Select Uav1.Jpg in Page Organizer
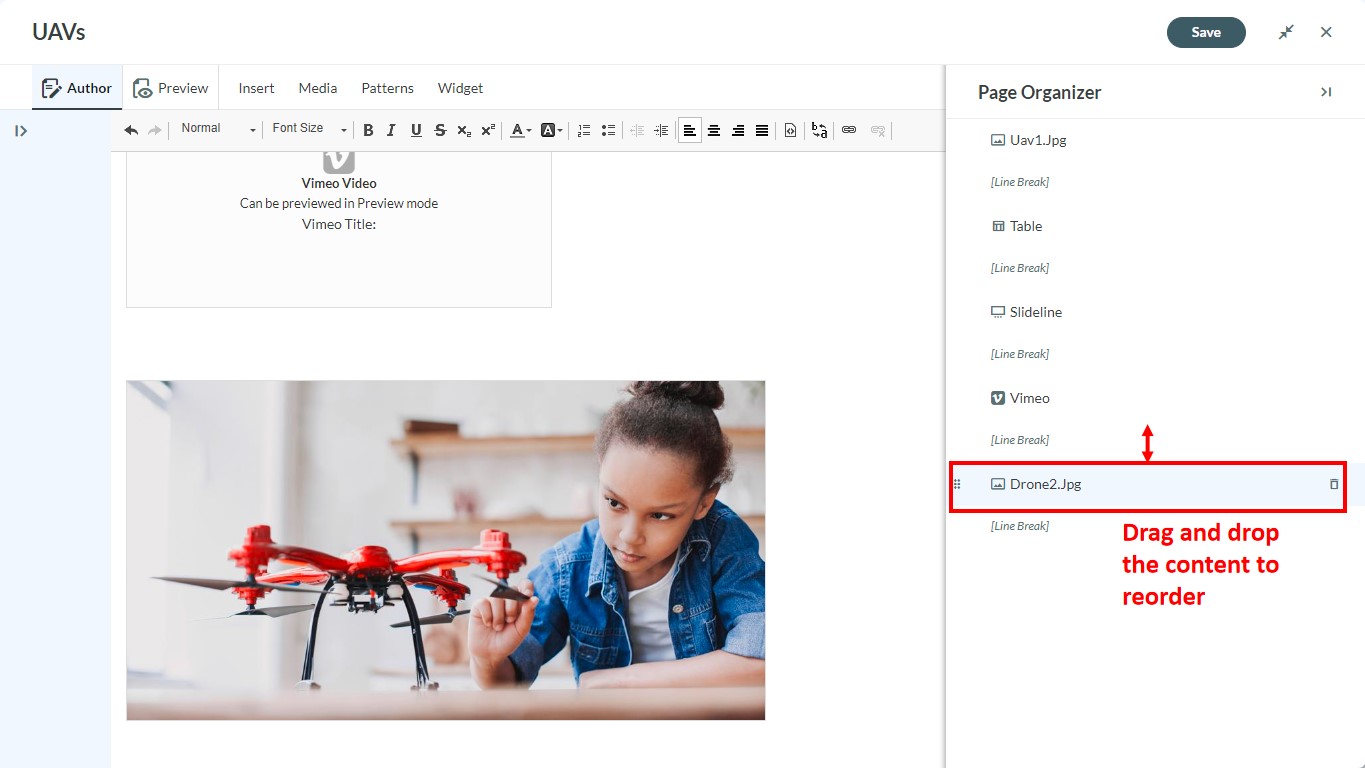1365x768 pixels. pyautogui.click(x=1038, y=140)
